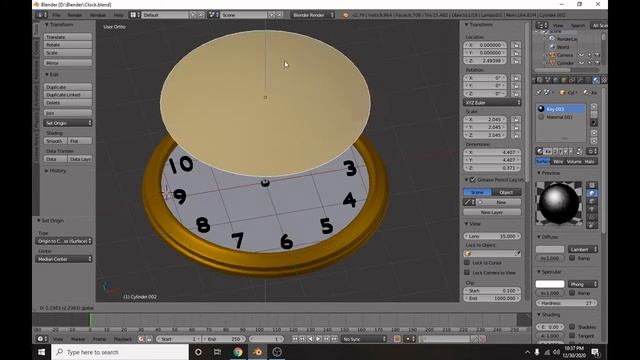Image resolution: width=640 pixels, height=360 pixels.
Task: Click the white specular color swatch
Action: (550, 284)
